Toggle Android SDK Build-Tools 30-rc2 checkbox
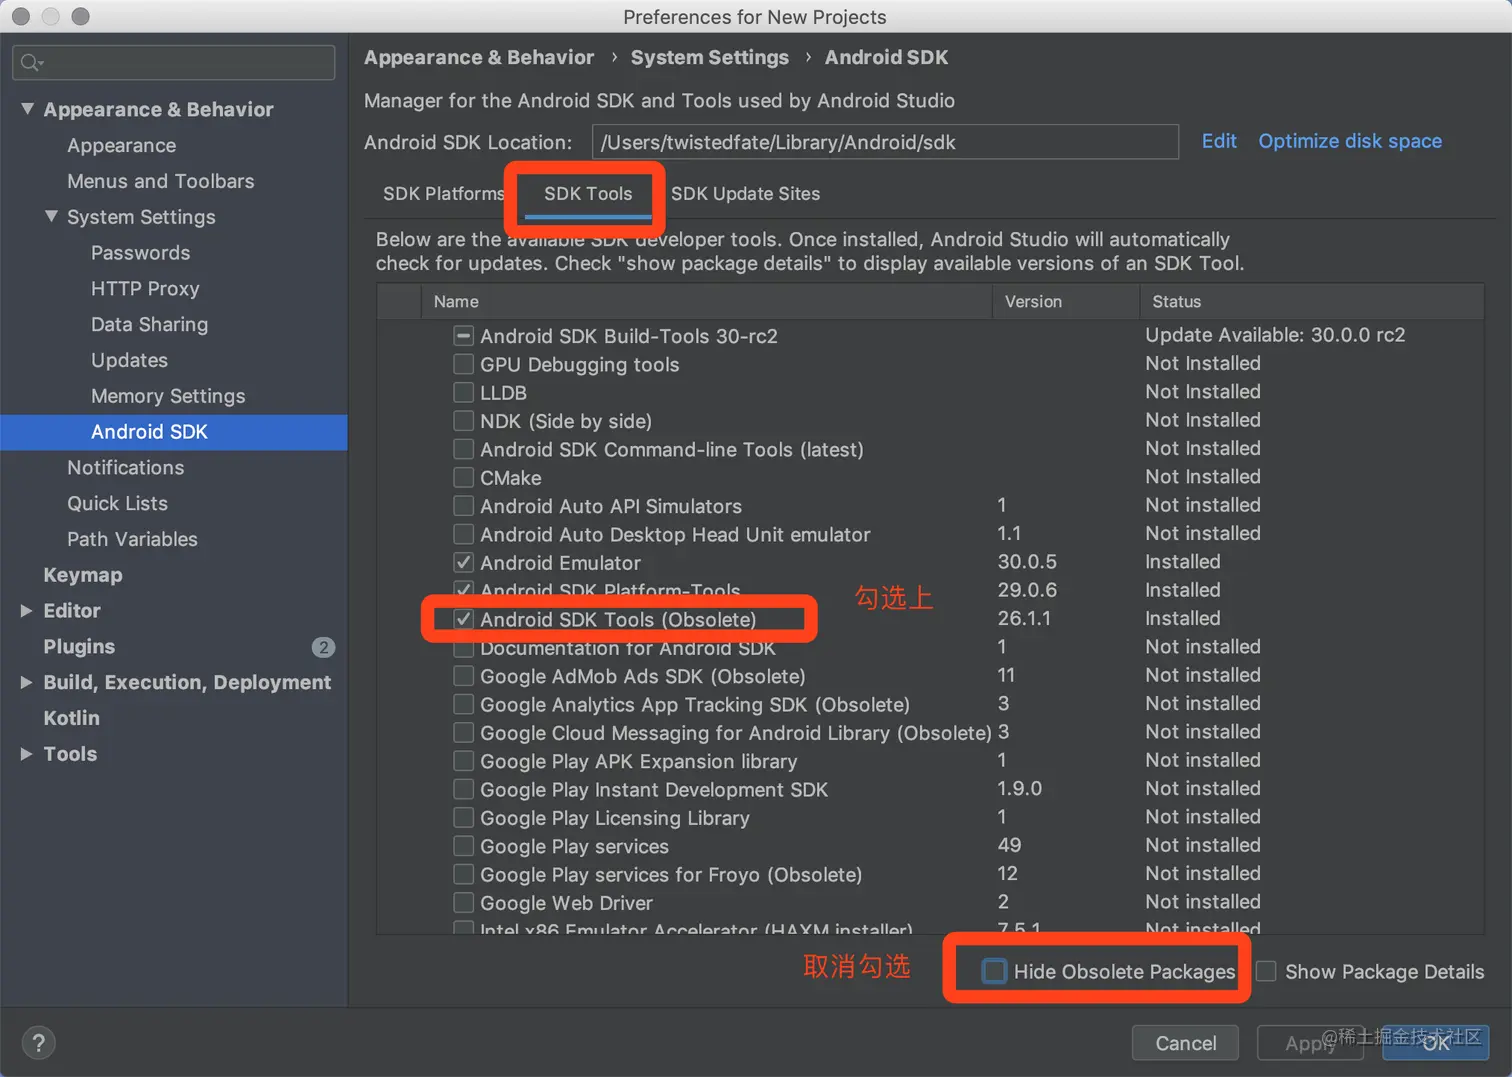 [463, 336]
